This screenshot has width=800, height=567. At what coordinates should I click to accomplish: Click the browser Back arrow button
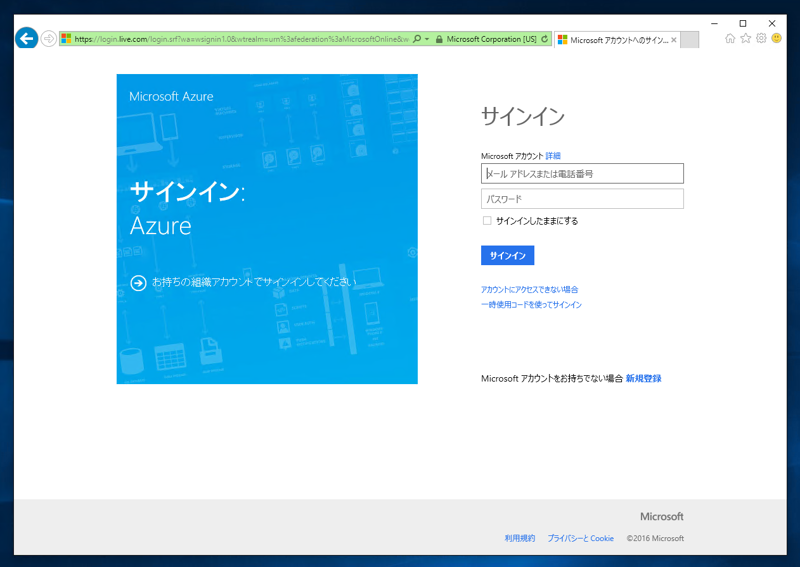click(27, 38)
